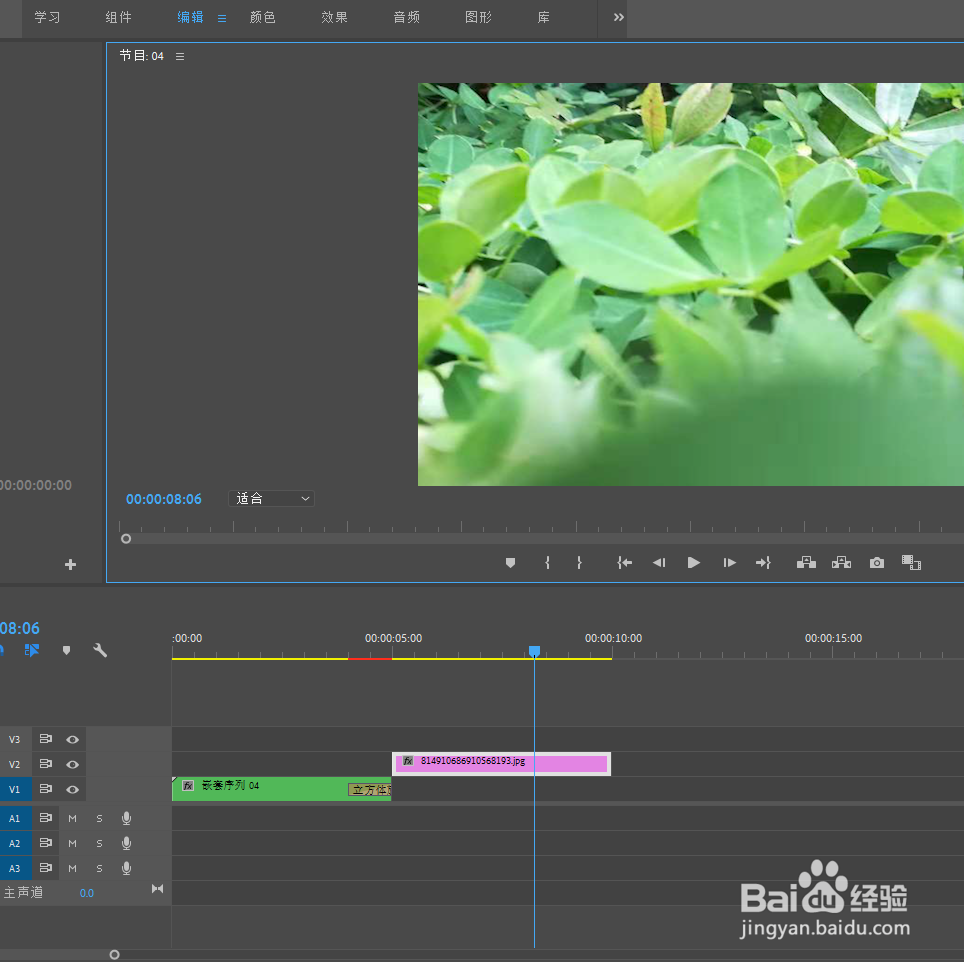Solo audio track A2
The image size is (964, 962).
pos(100,843)
